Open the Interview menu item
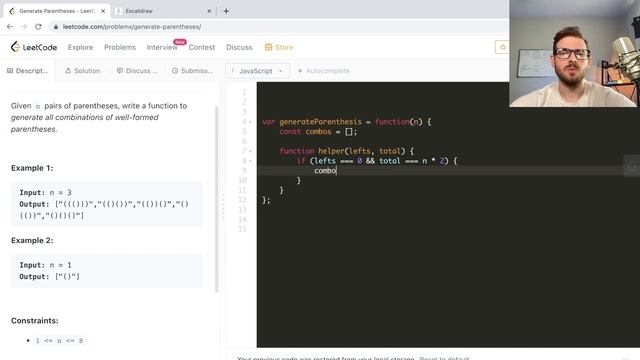 coord(162,47)
